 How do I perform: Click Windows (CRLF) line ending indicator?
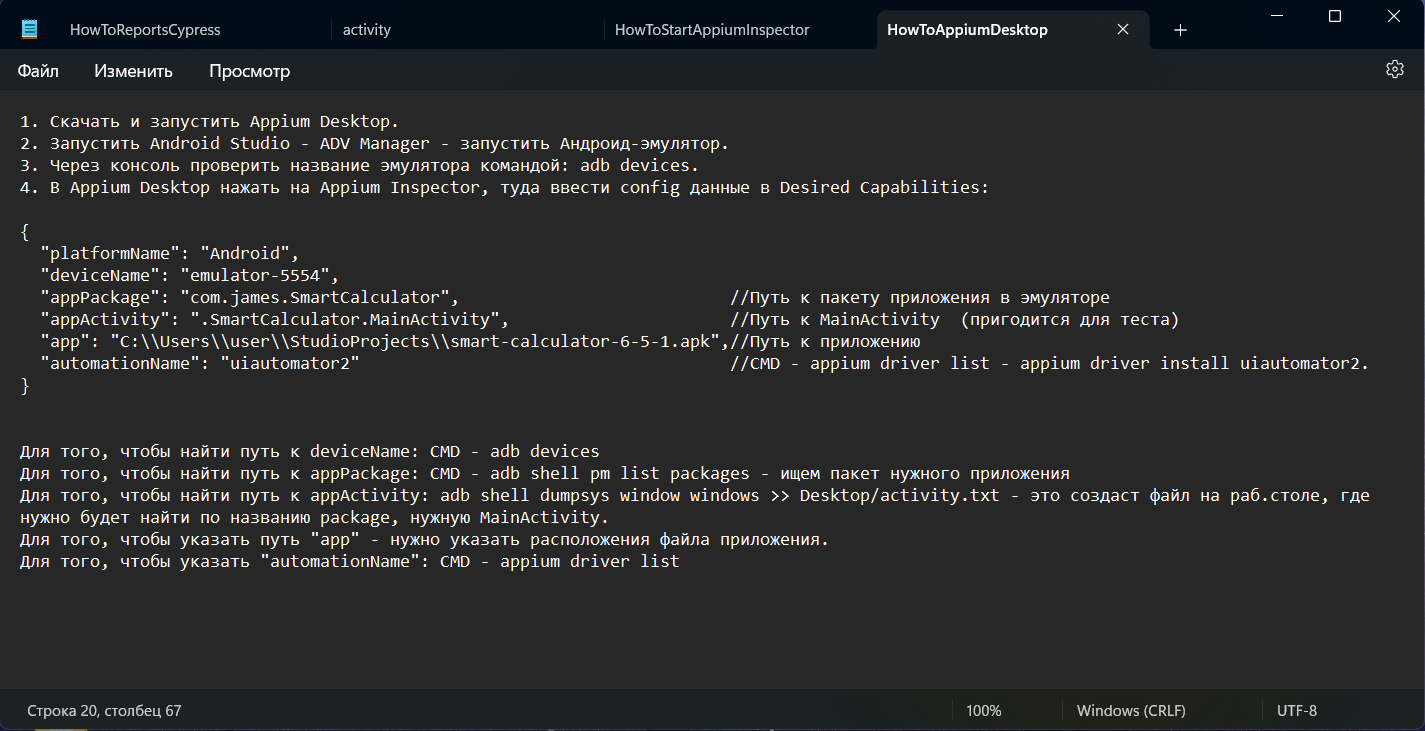(x=1131, y=711)
